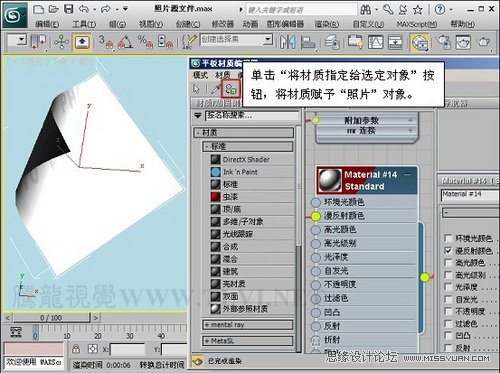Open material browser options triangle menu

point(198,116)
